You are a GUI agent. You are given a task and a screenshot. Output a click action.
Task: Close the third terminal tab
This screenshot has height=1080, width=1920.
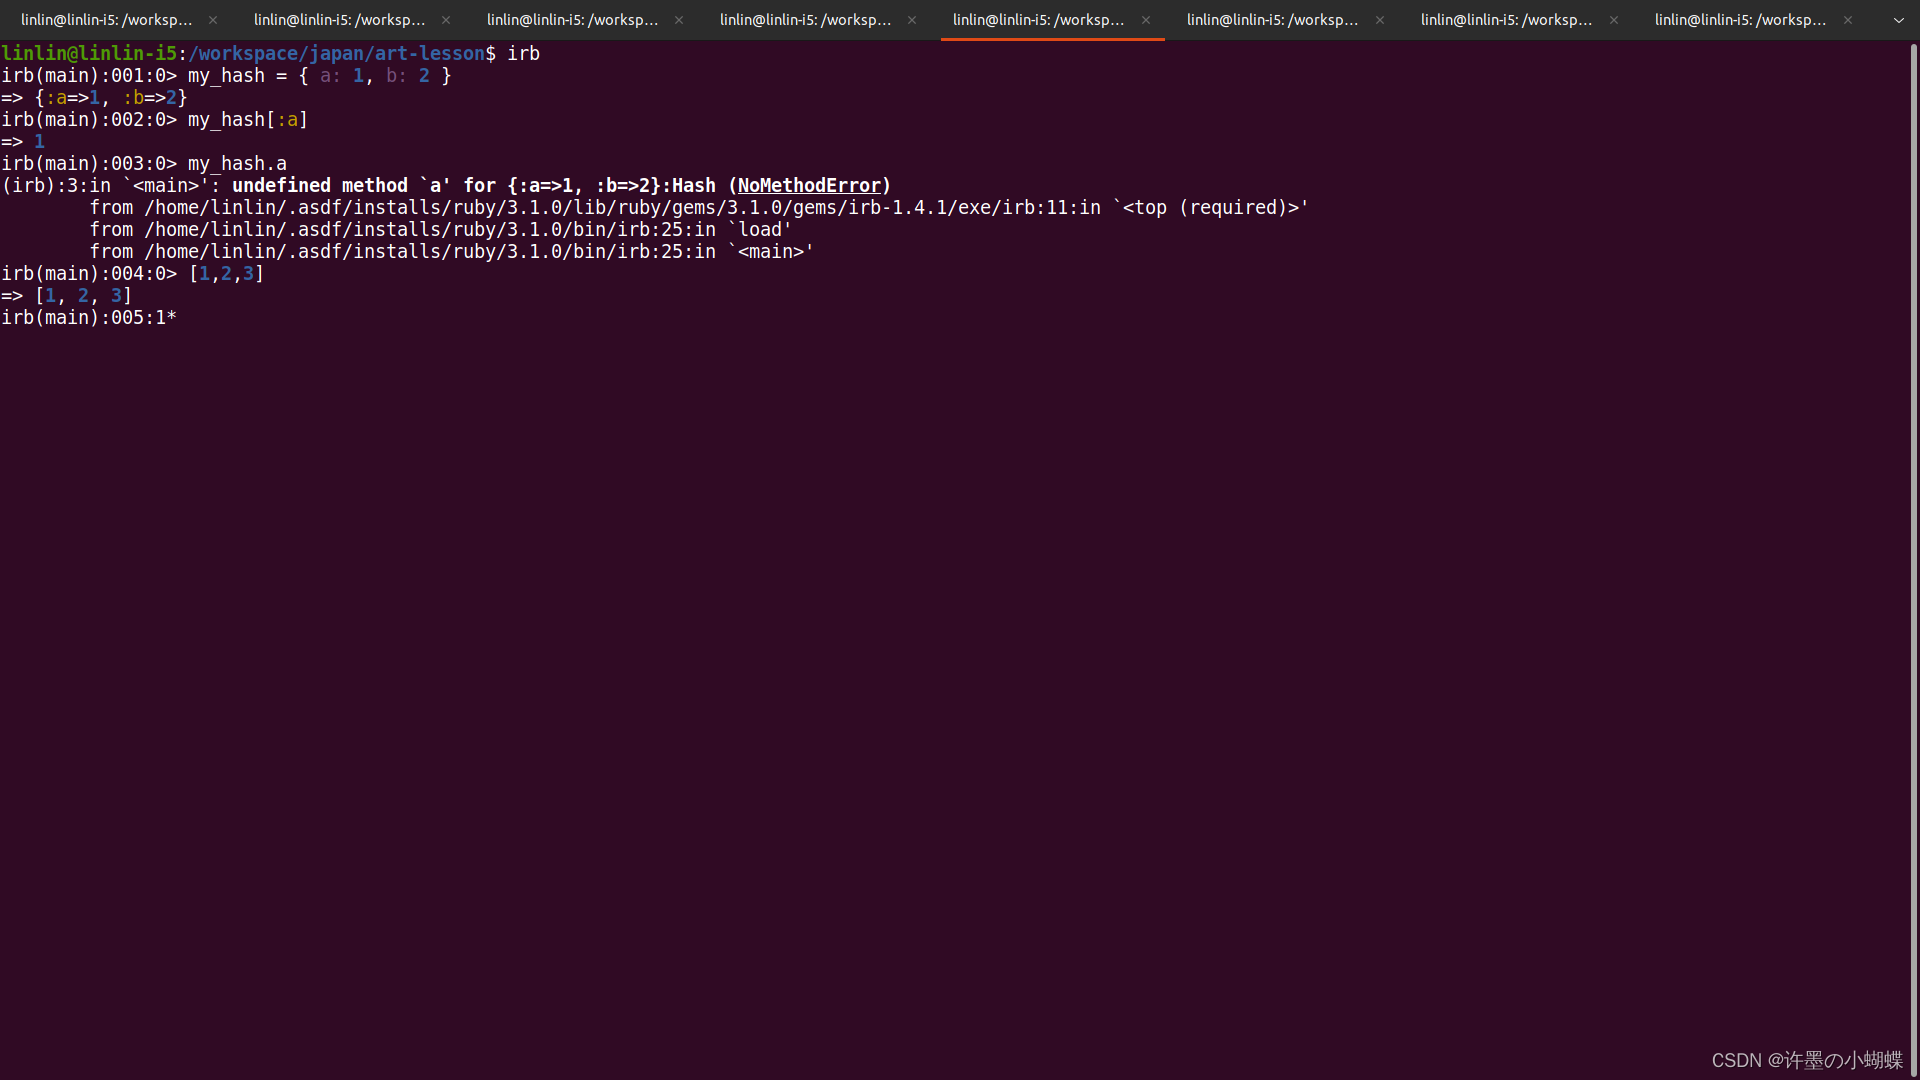pyautogui.click(x=679, y=20)
